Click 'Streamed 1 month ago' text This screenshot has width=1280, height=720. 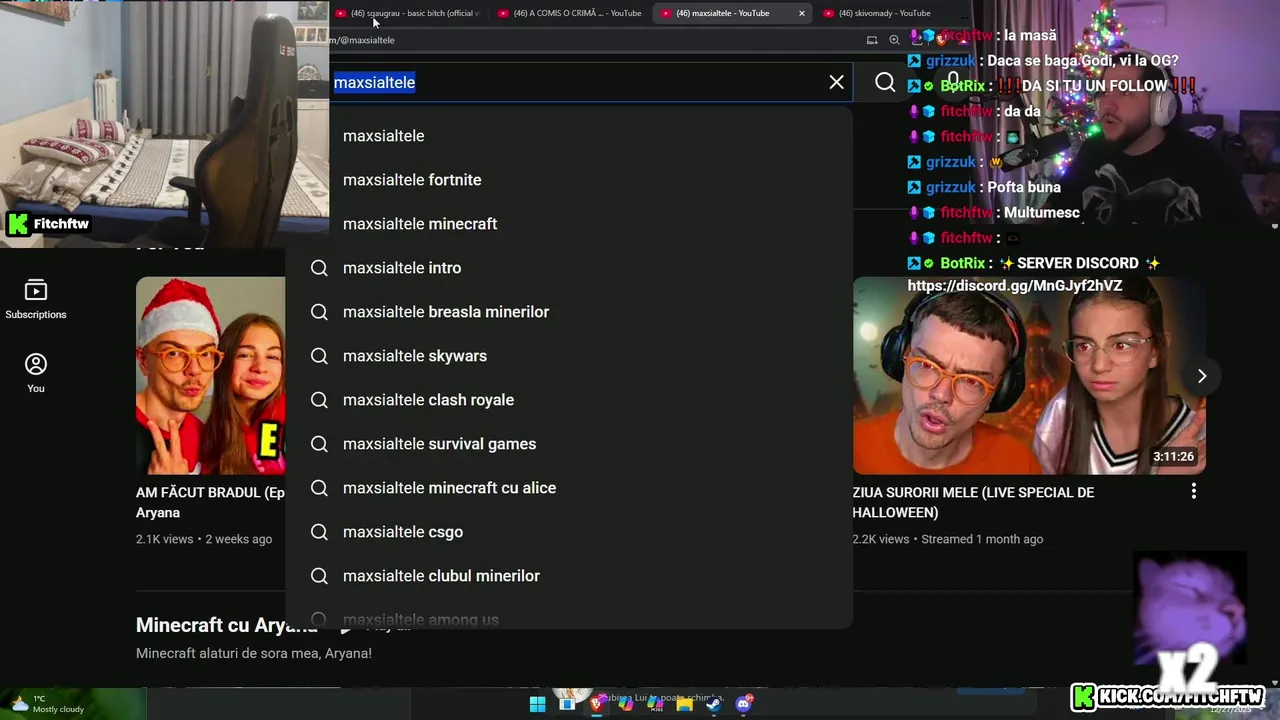point(981,539)
